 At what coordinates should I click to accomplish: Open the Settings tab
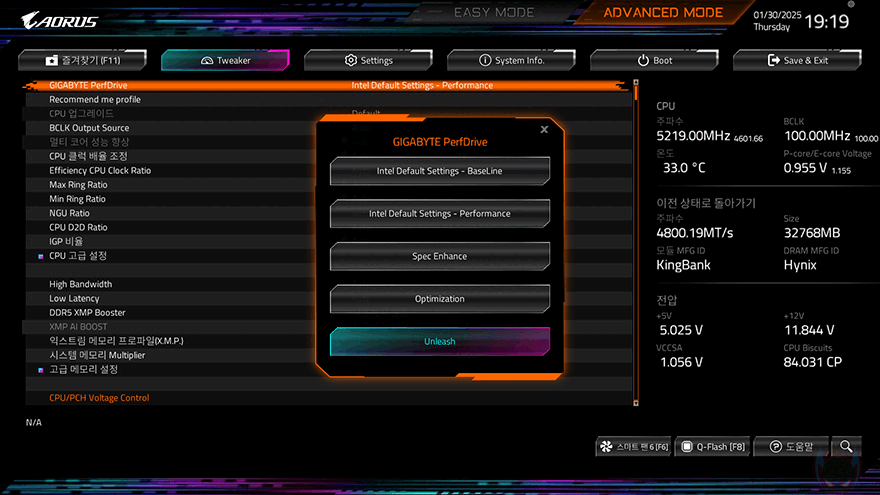[x=368, y=60]
